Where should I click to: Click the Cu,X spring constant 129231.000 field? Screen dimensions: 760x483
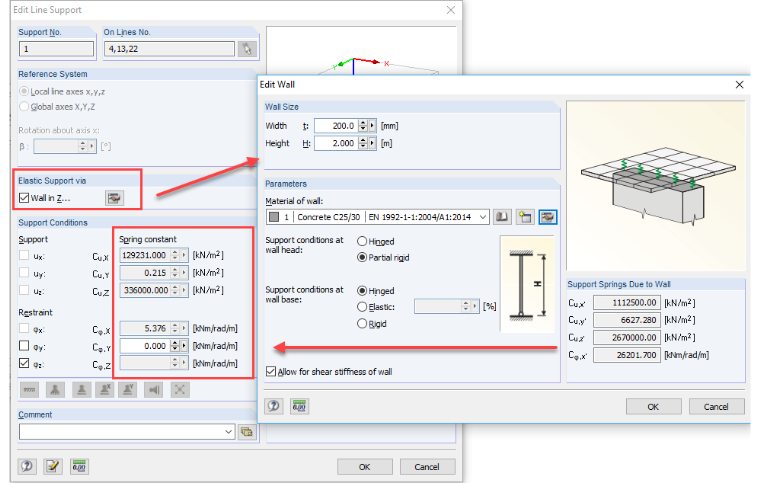coord(145,255)
